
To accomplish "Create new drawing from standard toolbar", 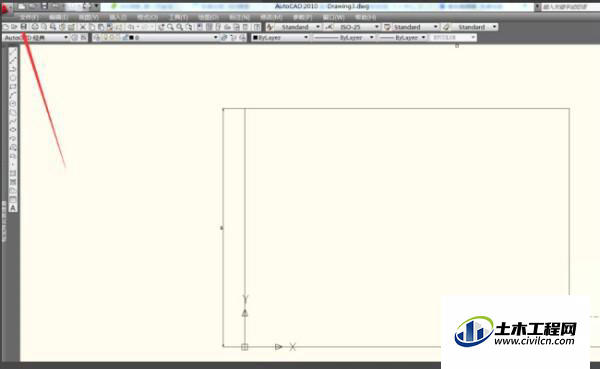I will click(6, 27).
